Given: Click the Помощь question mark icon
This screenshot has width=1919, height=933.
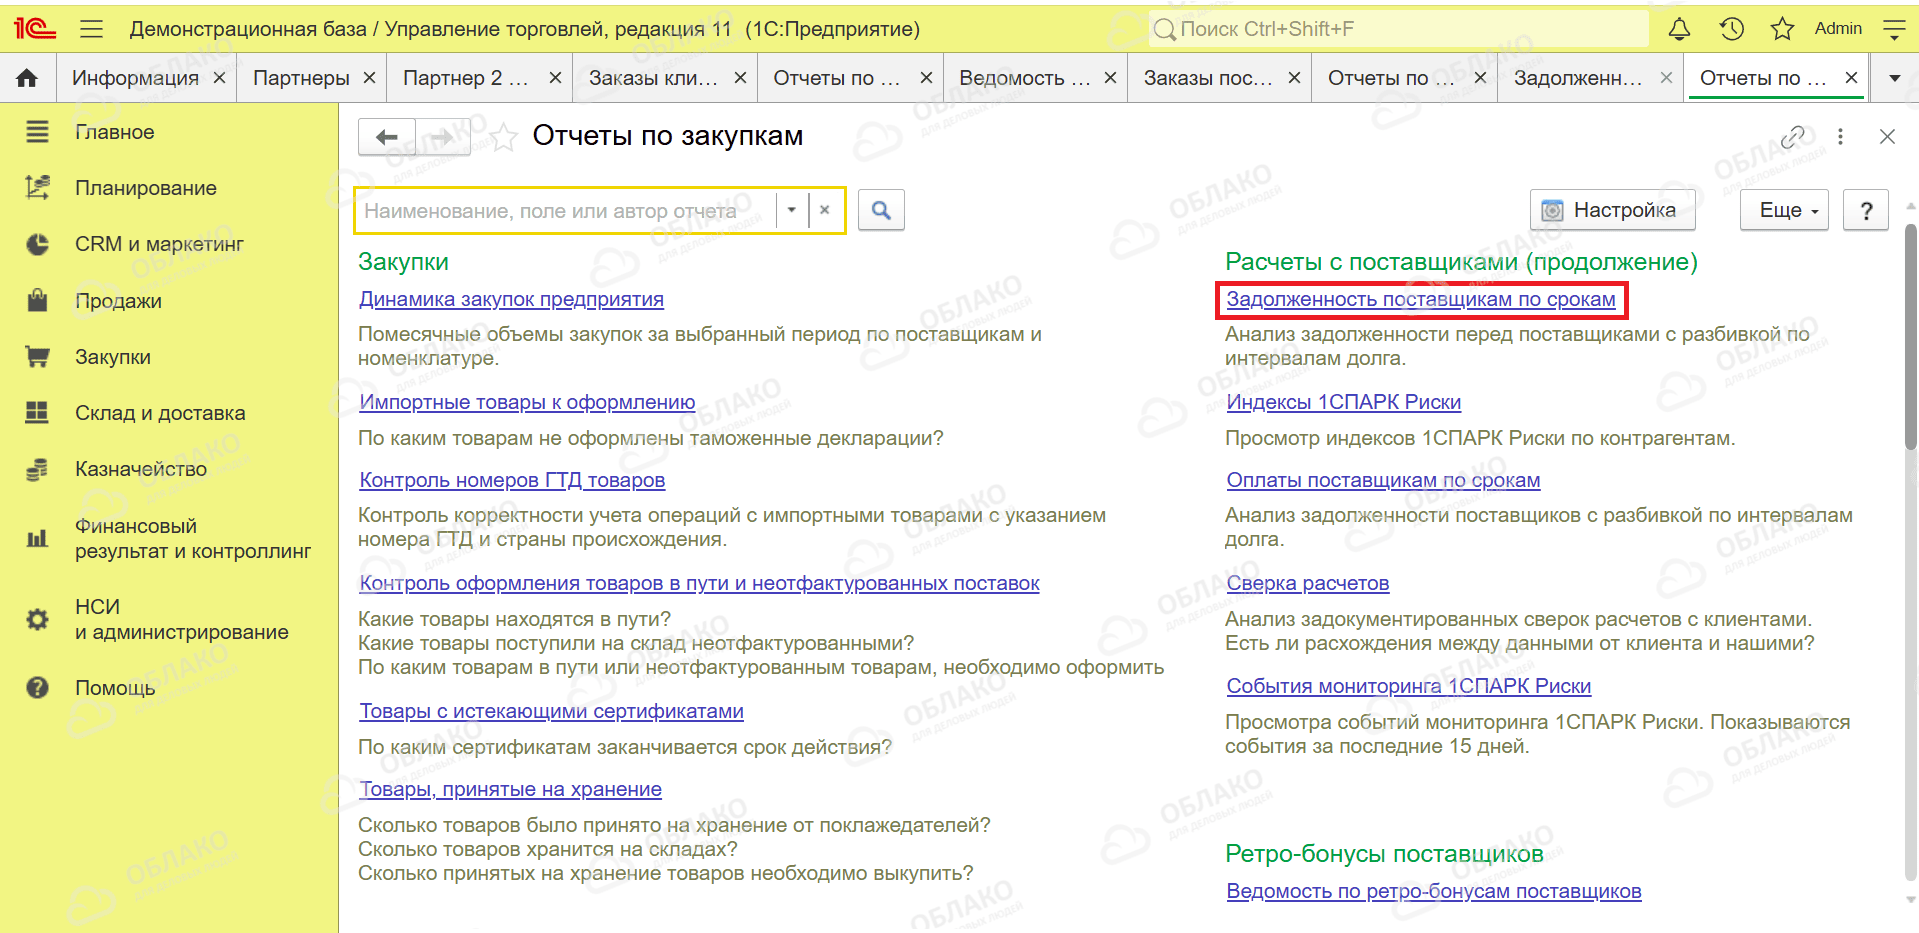Looking at the screenshot, I should tap(37, 688).
